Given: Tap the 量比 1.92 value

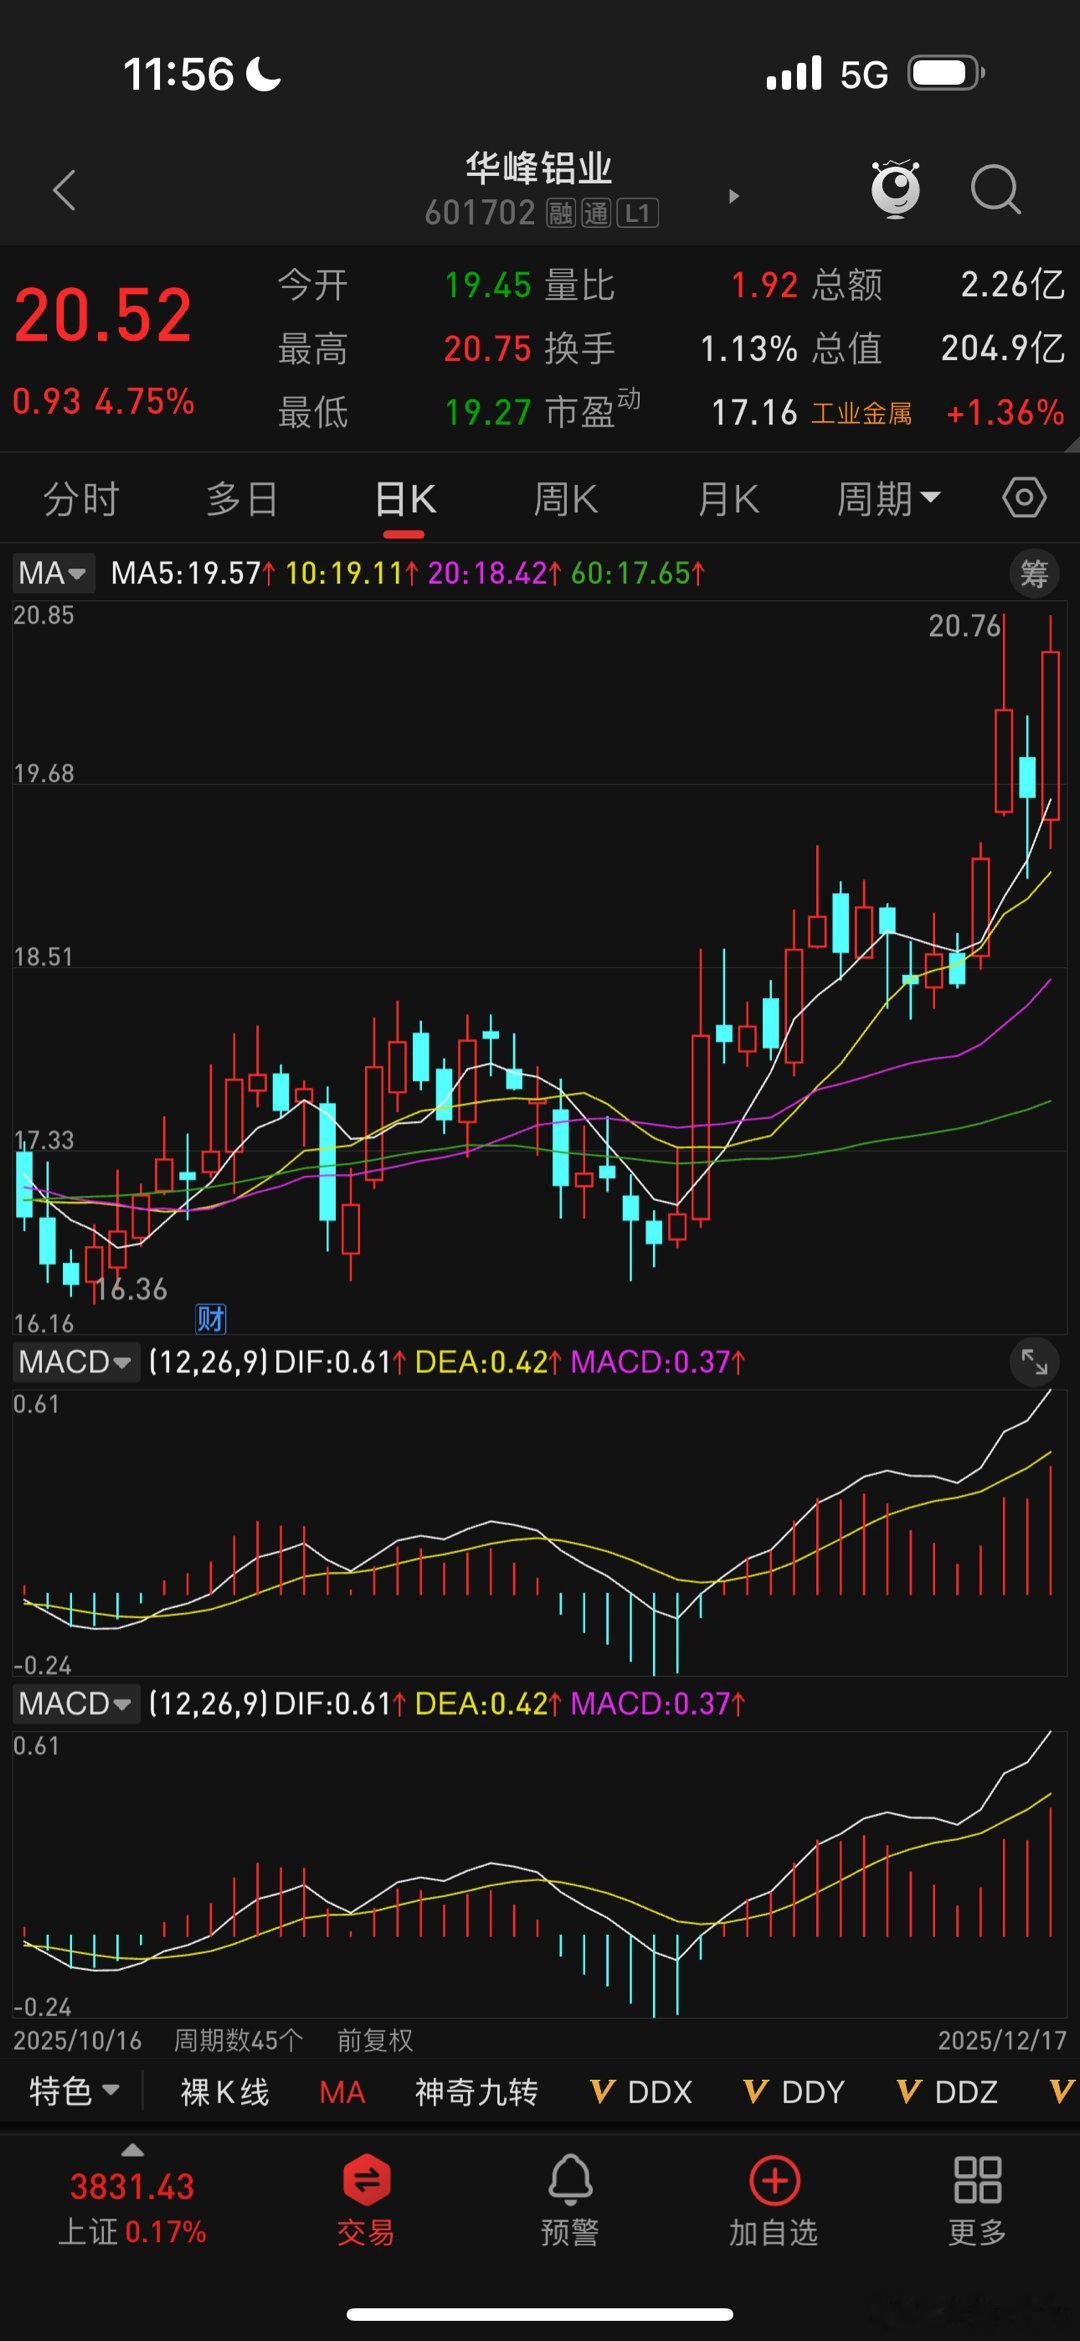Looking at the screenshot, I should click(x=765, y=285).
